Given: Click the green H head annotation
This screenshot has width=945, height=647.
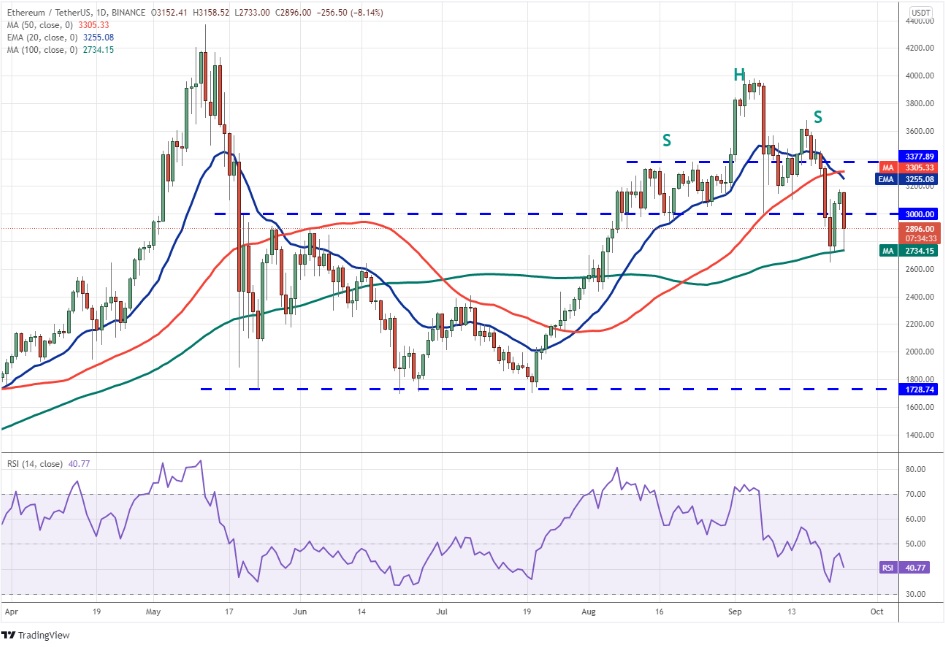Looking at the screenshot, I should [739, 74].
